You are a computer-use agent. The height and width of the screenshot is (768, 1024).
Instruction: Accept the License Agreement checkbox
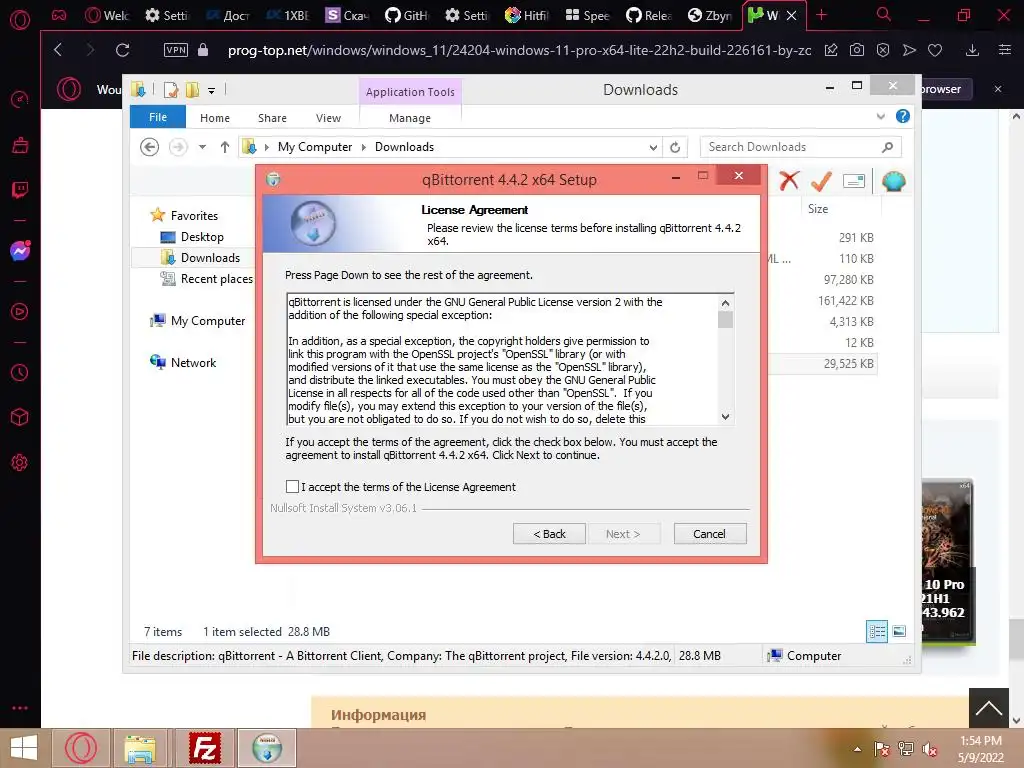pyautogui.click(x=293, y=487)
